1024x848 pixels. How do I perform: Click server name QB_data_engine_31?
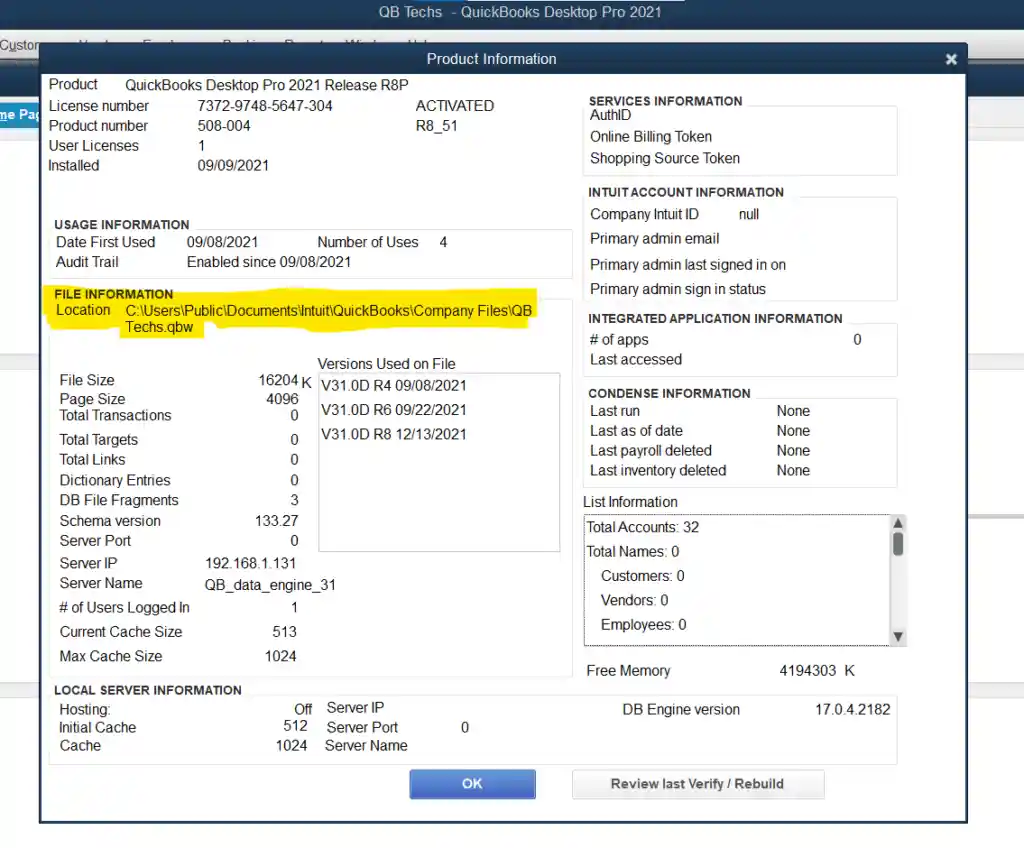[x=270, y=585]
